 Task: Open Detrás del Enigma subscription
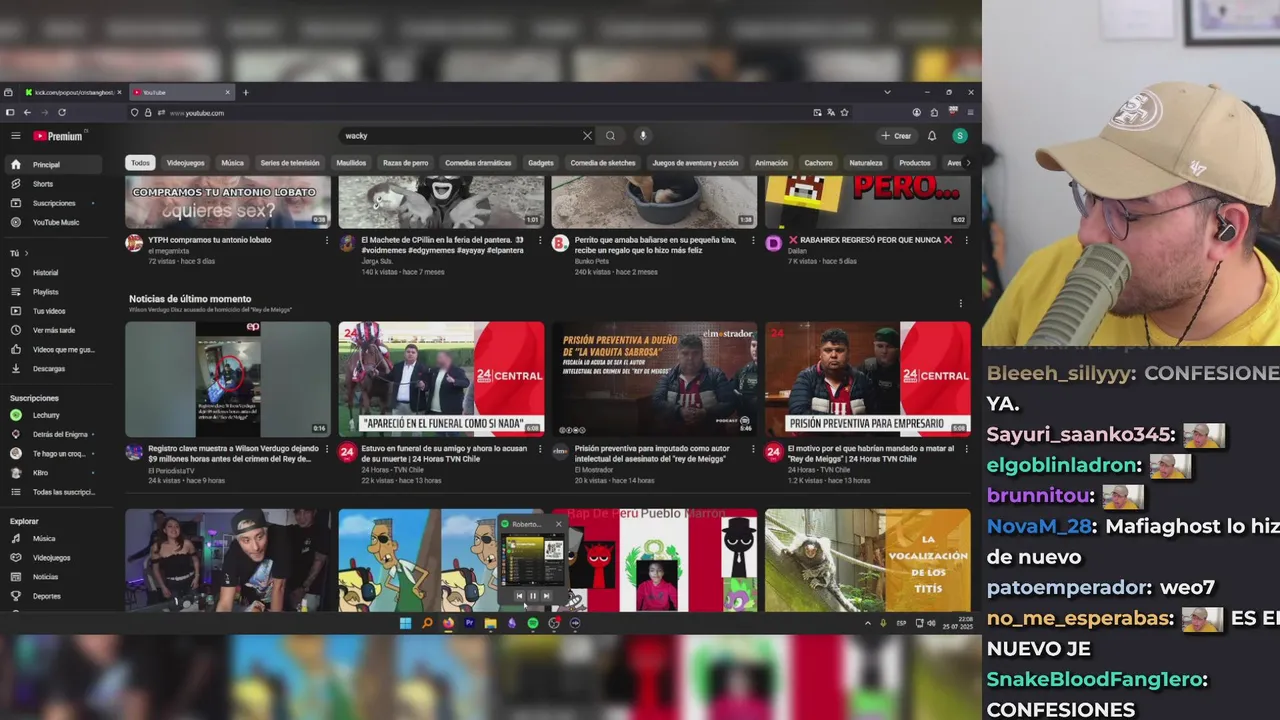click(x=52, y=434)
